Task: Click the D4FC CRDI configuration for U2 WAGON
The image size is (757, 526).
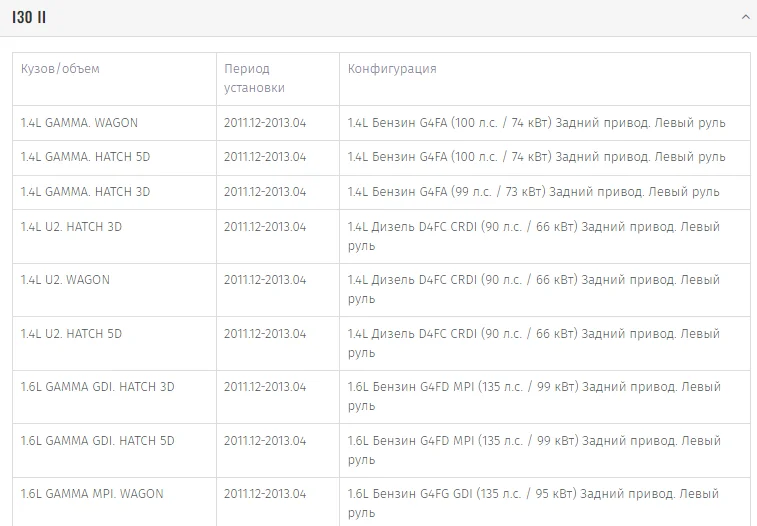Action: click(x=534, y=289)
